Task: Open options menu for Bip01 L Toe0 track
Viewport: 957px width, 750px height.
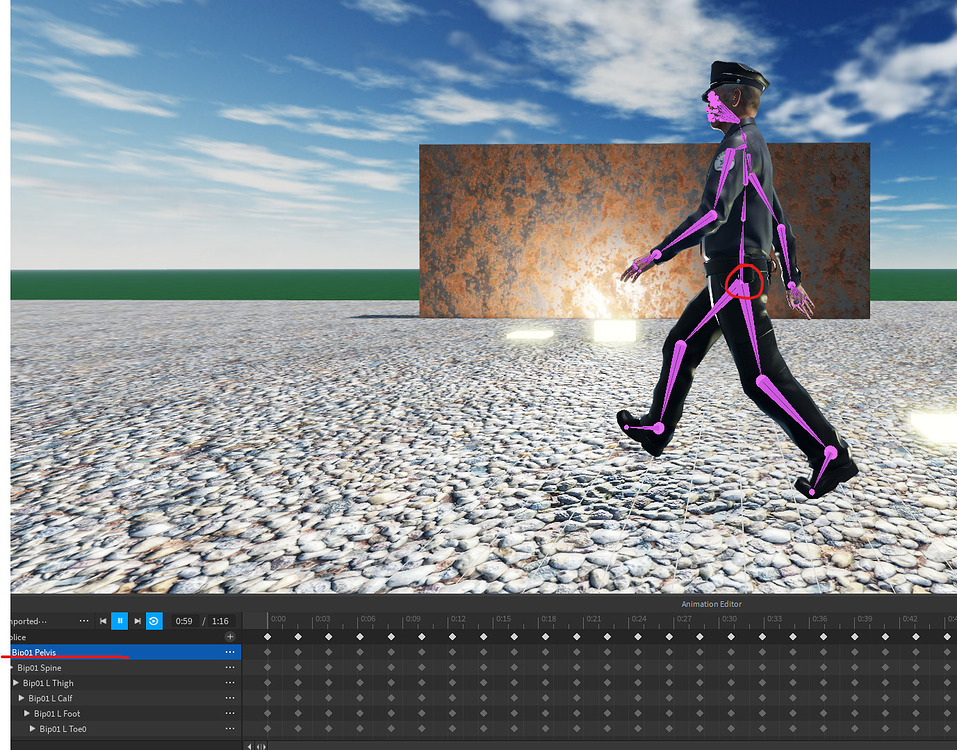Action: tap(230, 729)
